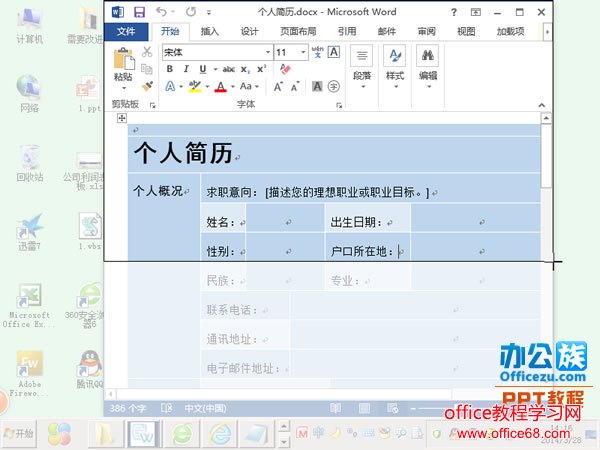Click the Save icon in the quick access toolbar
Image resolution: width=600 pixels, height=450 pixels.
click(x=139, y=12)
